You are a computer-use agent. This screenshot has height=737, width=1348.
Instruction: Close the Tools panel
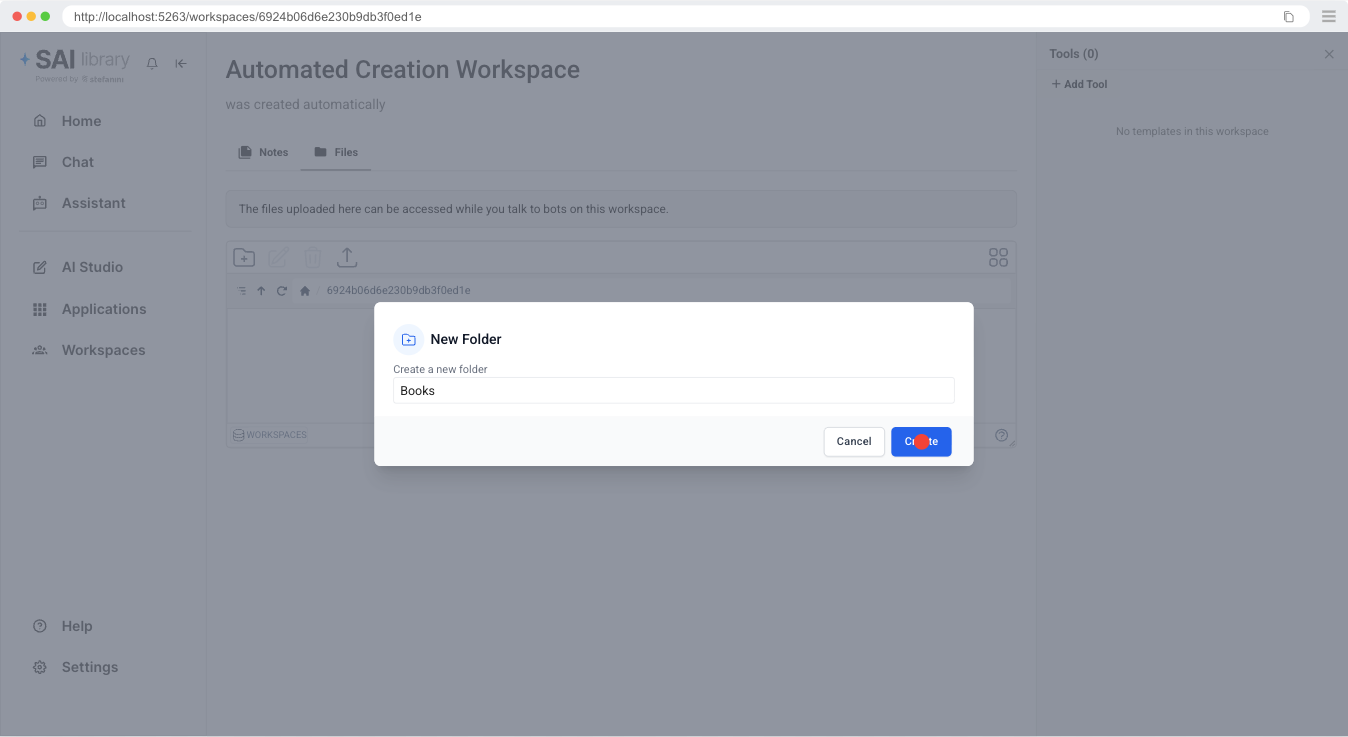[1329, 54]
